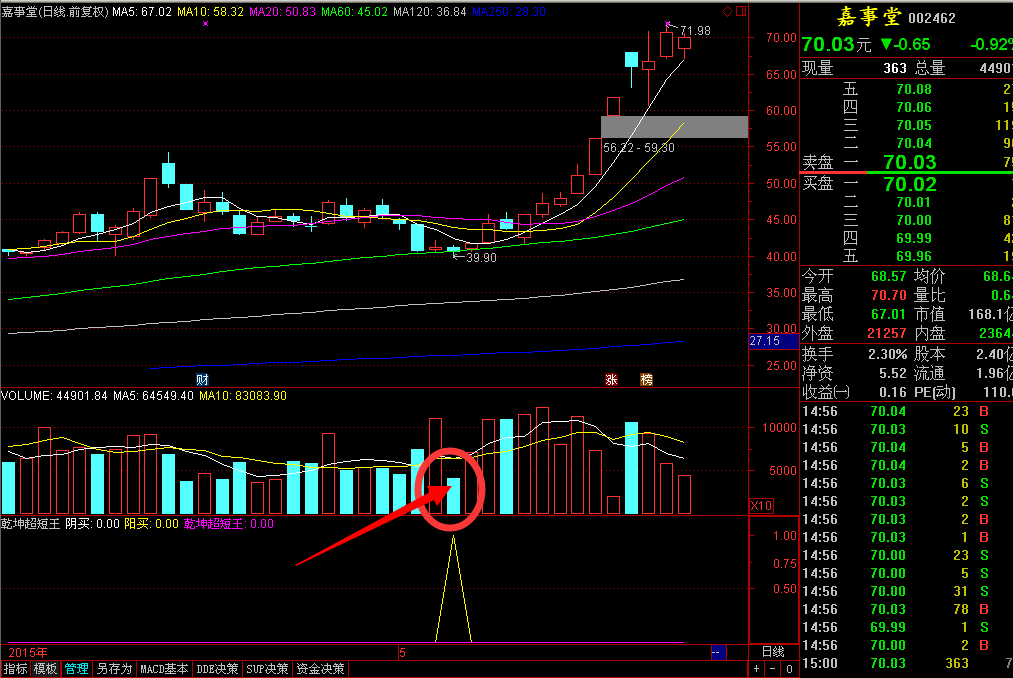This screenshot has height=678, width=1013.
Task: Open the 指标 indicator tab
Action: 16,669
